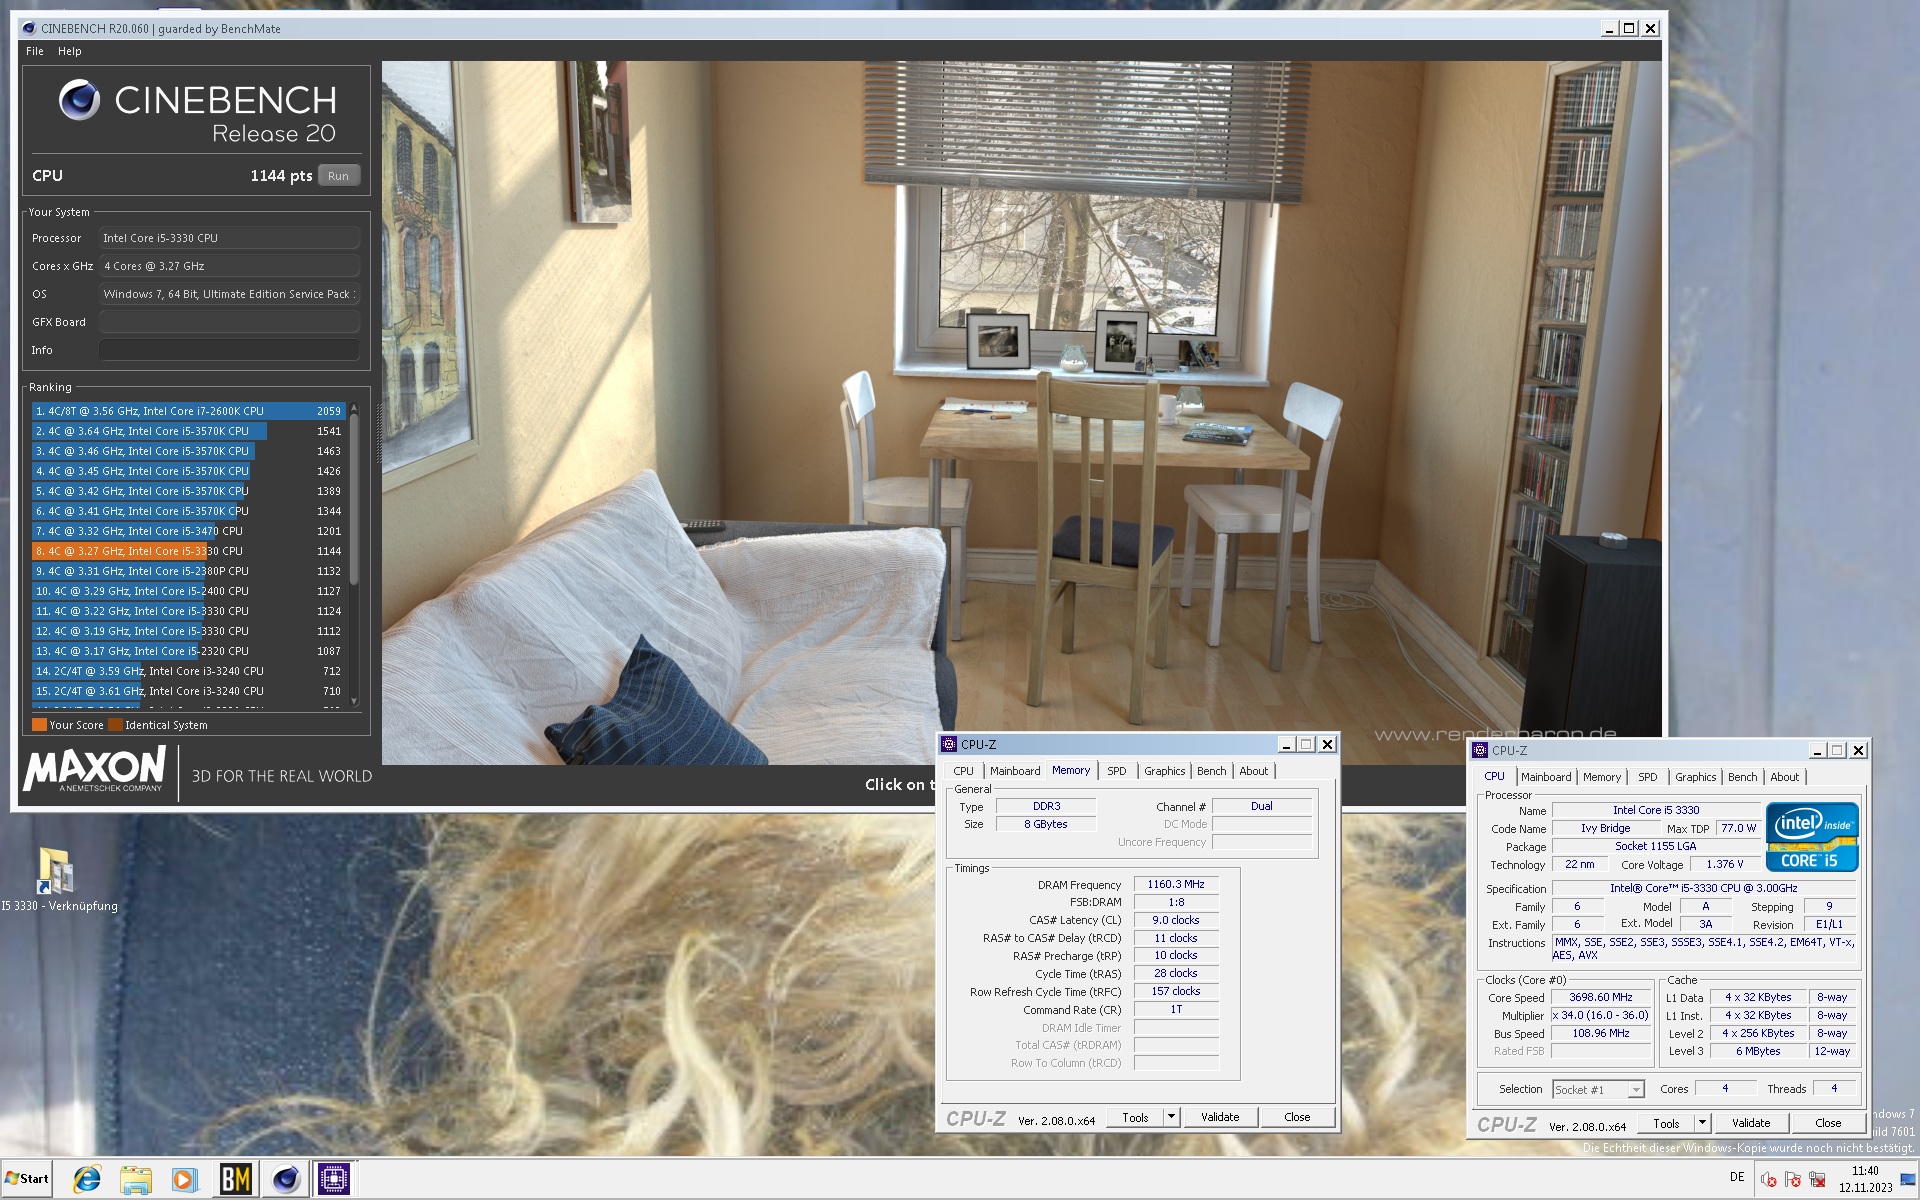The width and height of the screenshot is (1920, 1200).
Task: Select ranking entry Core i5-2400
Action: [x=188, y=591]
